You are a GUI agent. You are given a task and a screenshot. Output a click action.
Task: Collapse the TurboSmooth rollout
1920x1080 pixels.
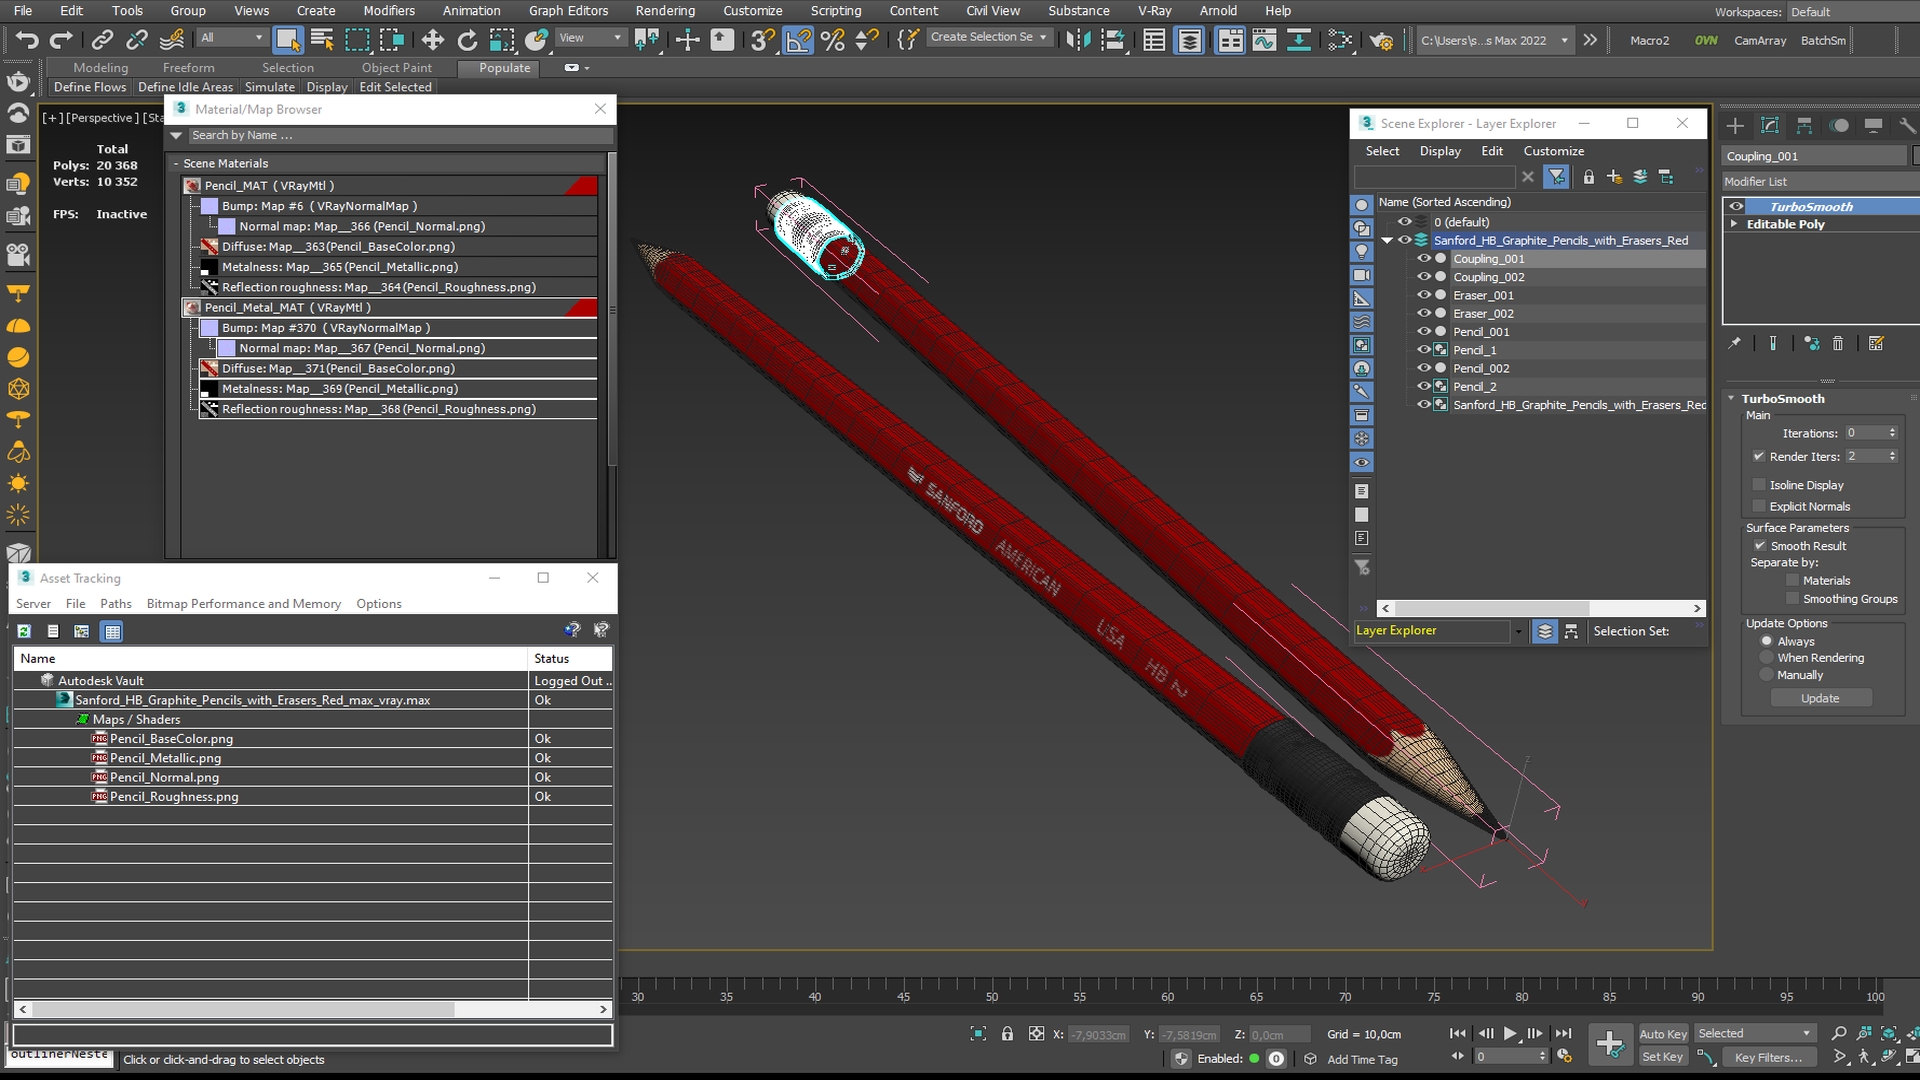tap(1731, 398)
